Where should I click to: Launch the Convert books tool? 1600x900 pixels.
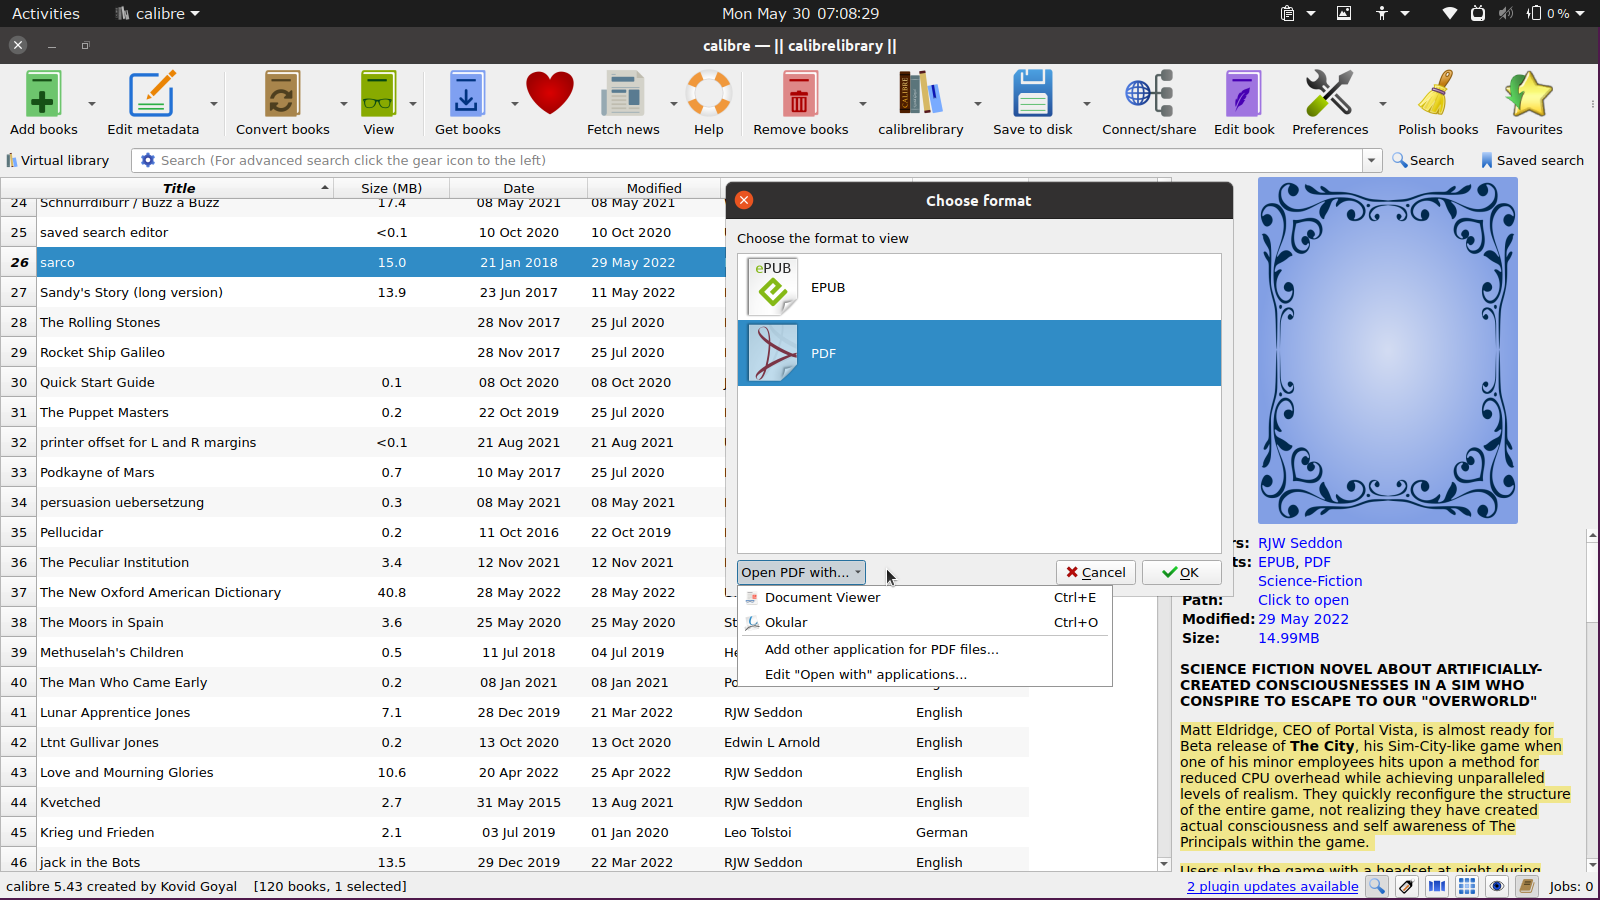282,94
